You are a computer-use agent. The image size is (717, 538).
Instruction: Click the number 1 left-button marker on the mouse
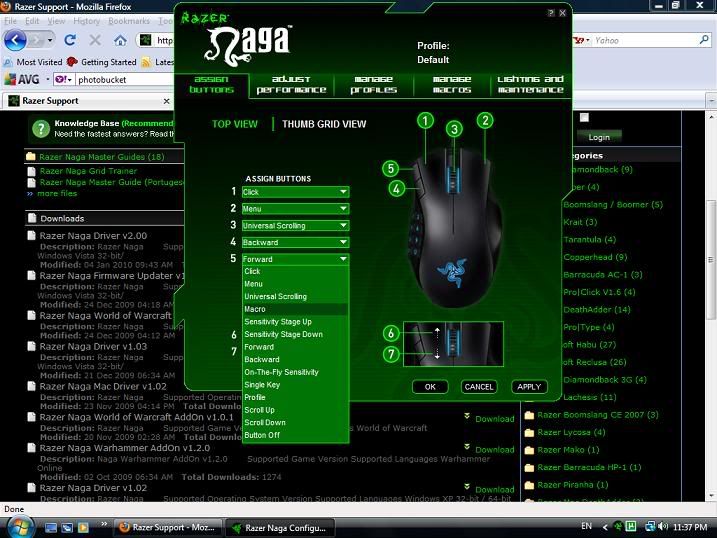pos(426,120)
